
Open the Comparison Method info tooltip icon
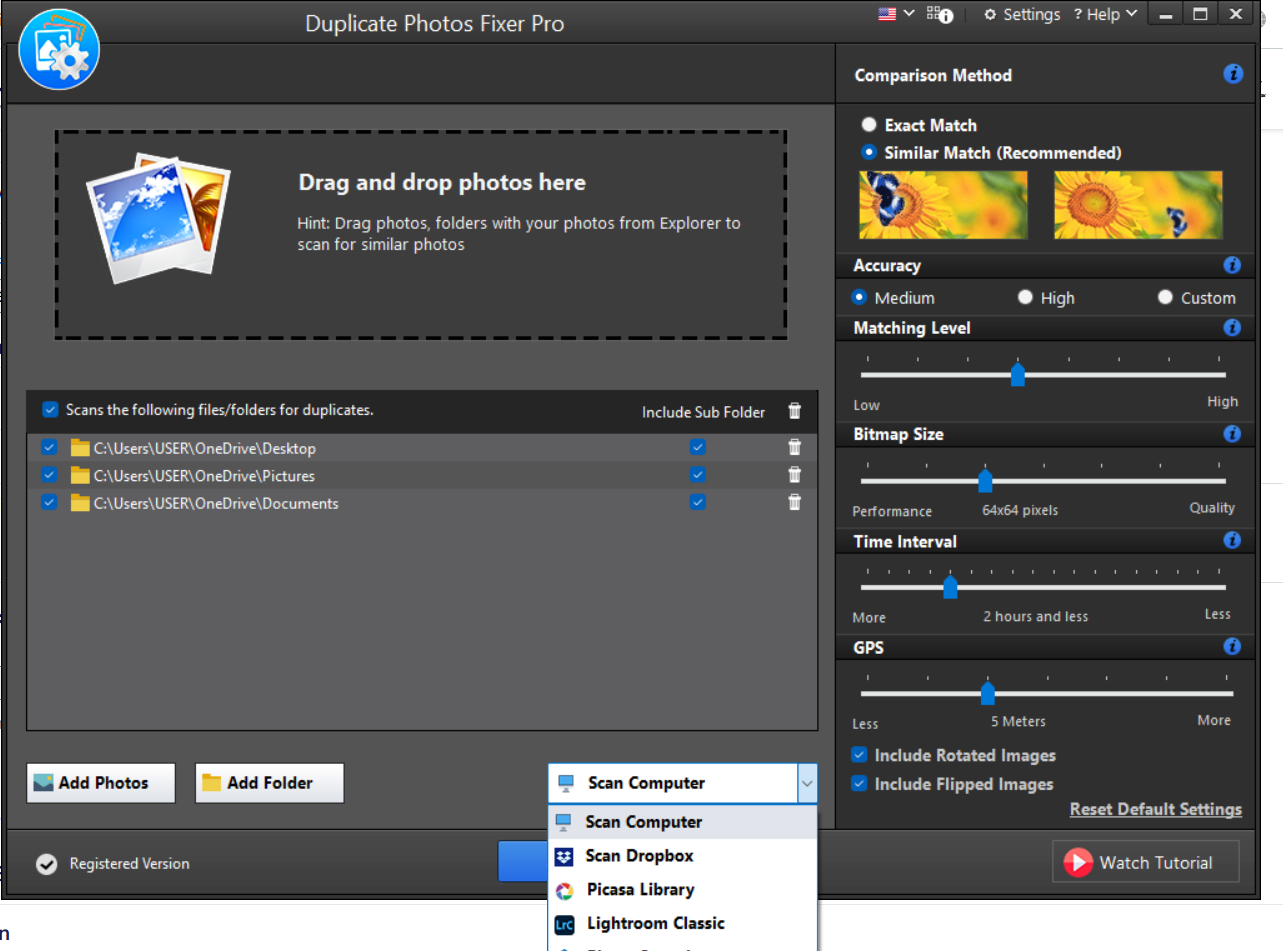[x=1232, y=74]
